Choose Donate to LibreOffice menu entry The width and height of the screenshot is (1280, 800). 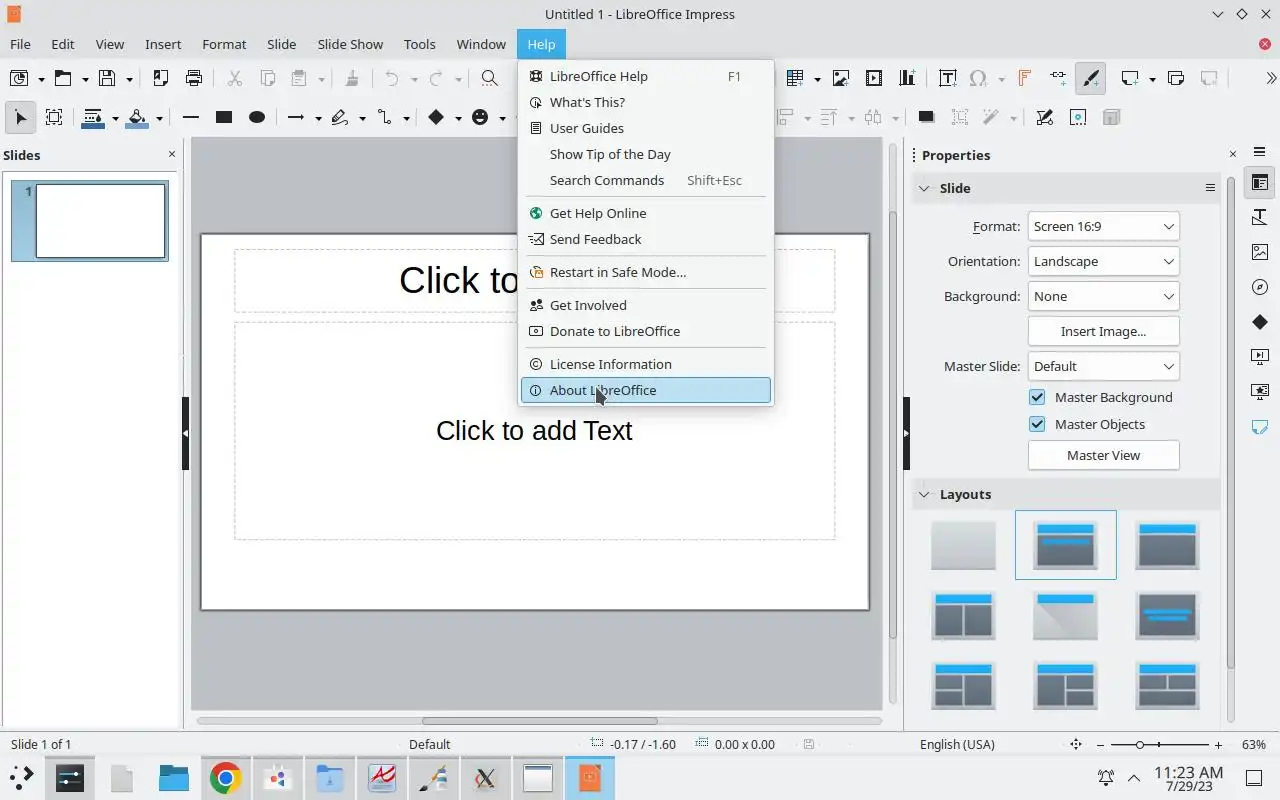point(646,331)
